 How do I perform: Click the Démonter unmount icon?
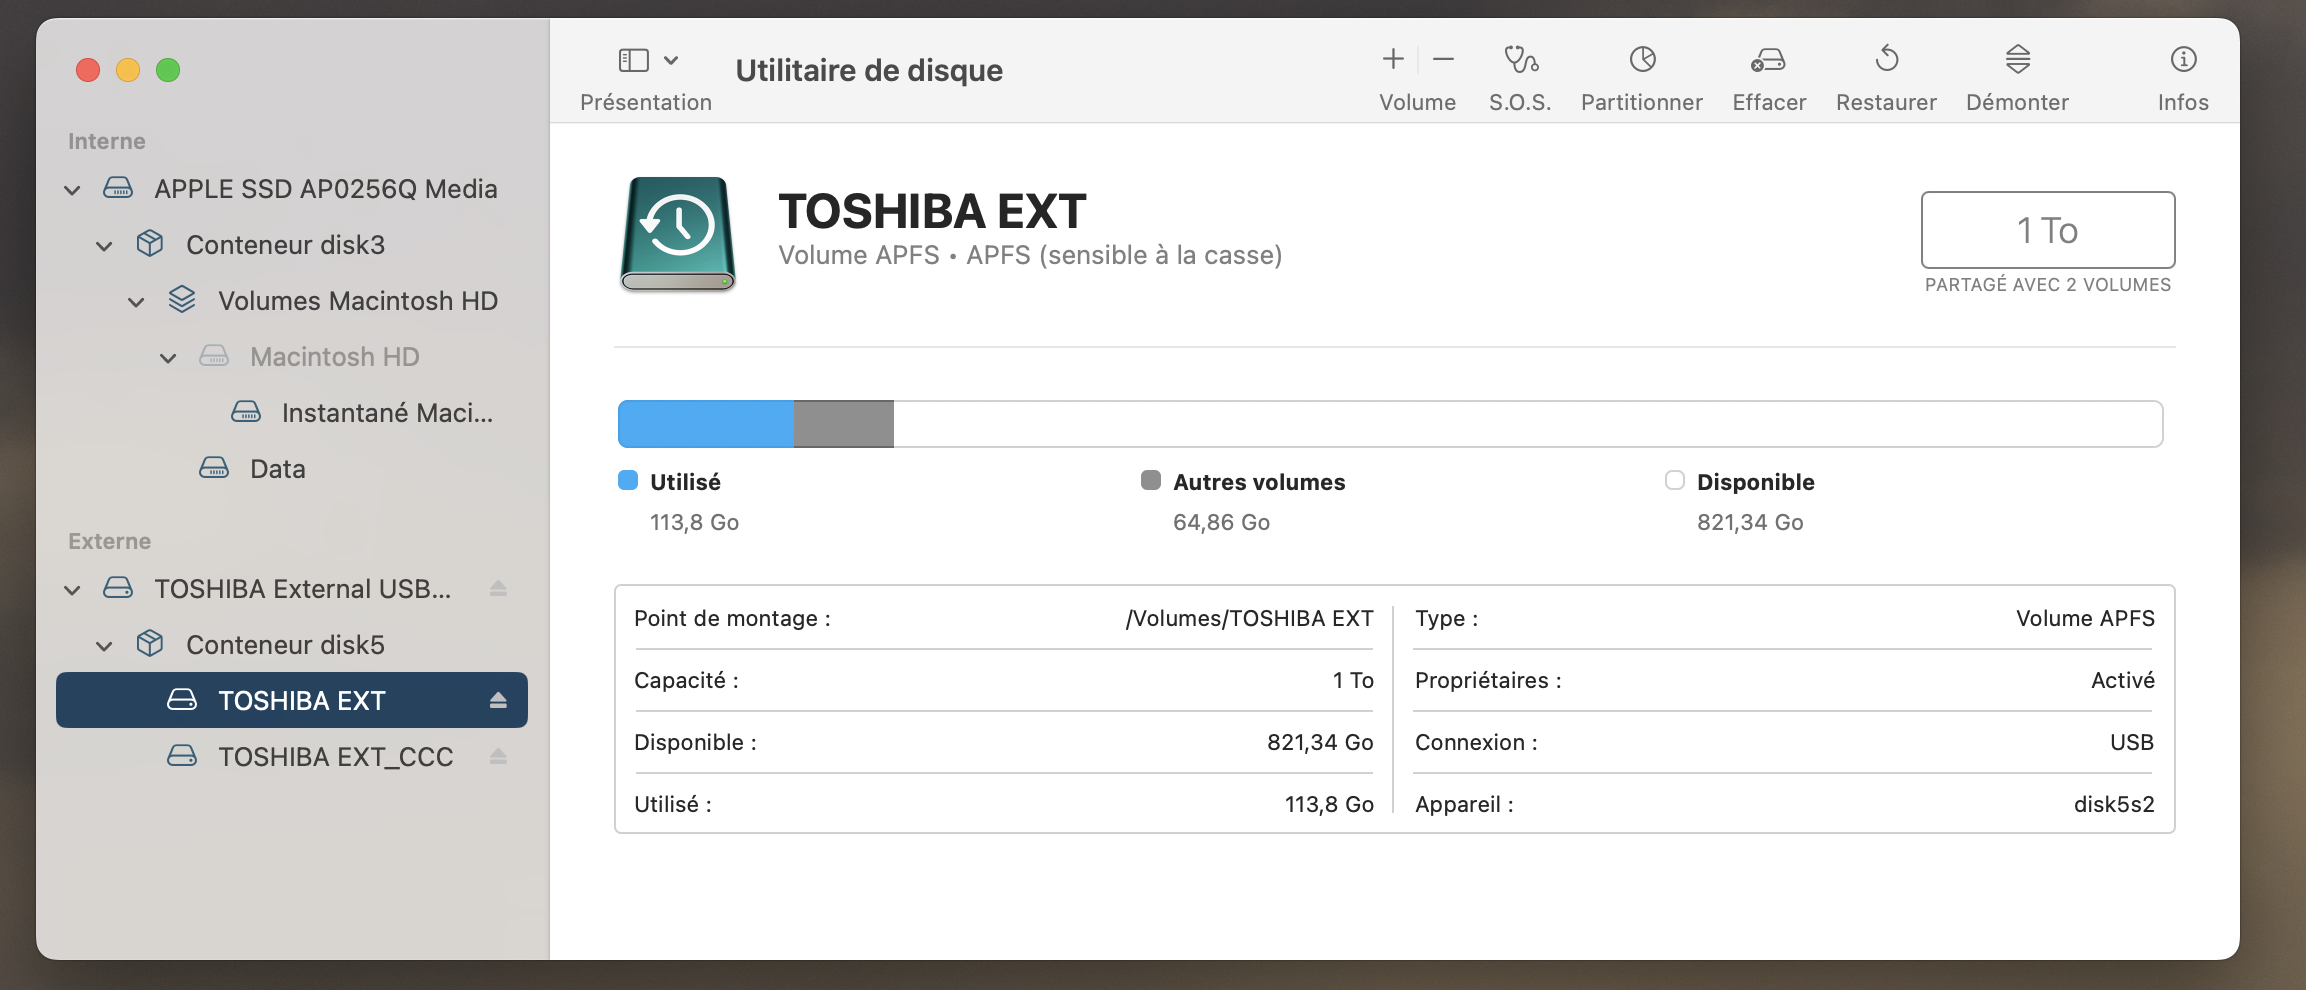point(2018,59)
